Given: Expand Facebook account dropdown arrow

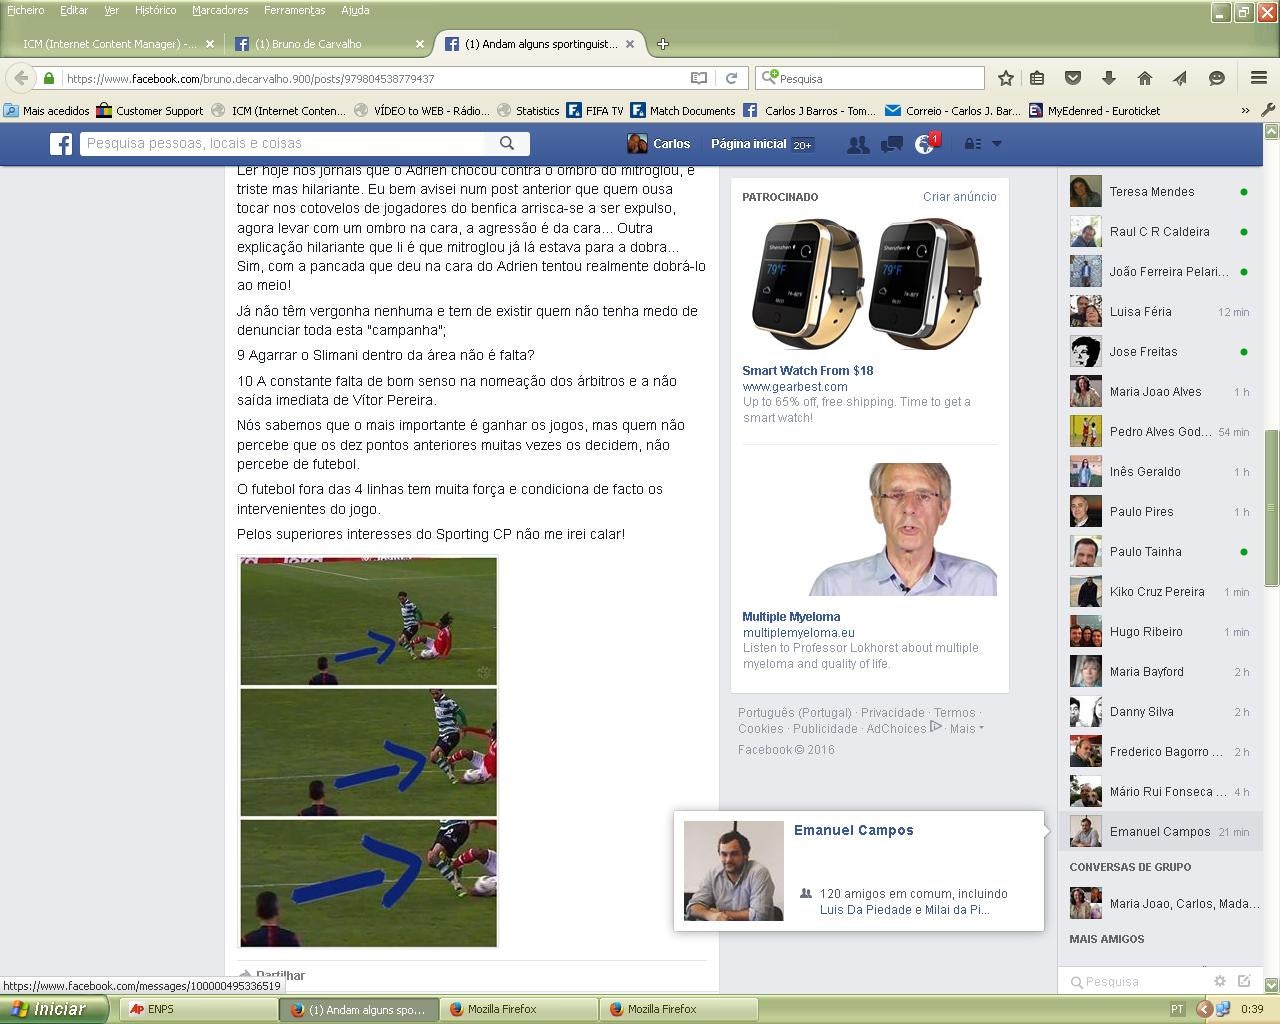Looking at the screenshot, I should (x=996, y=144).
